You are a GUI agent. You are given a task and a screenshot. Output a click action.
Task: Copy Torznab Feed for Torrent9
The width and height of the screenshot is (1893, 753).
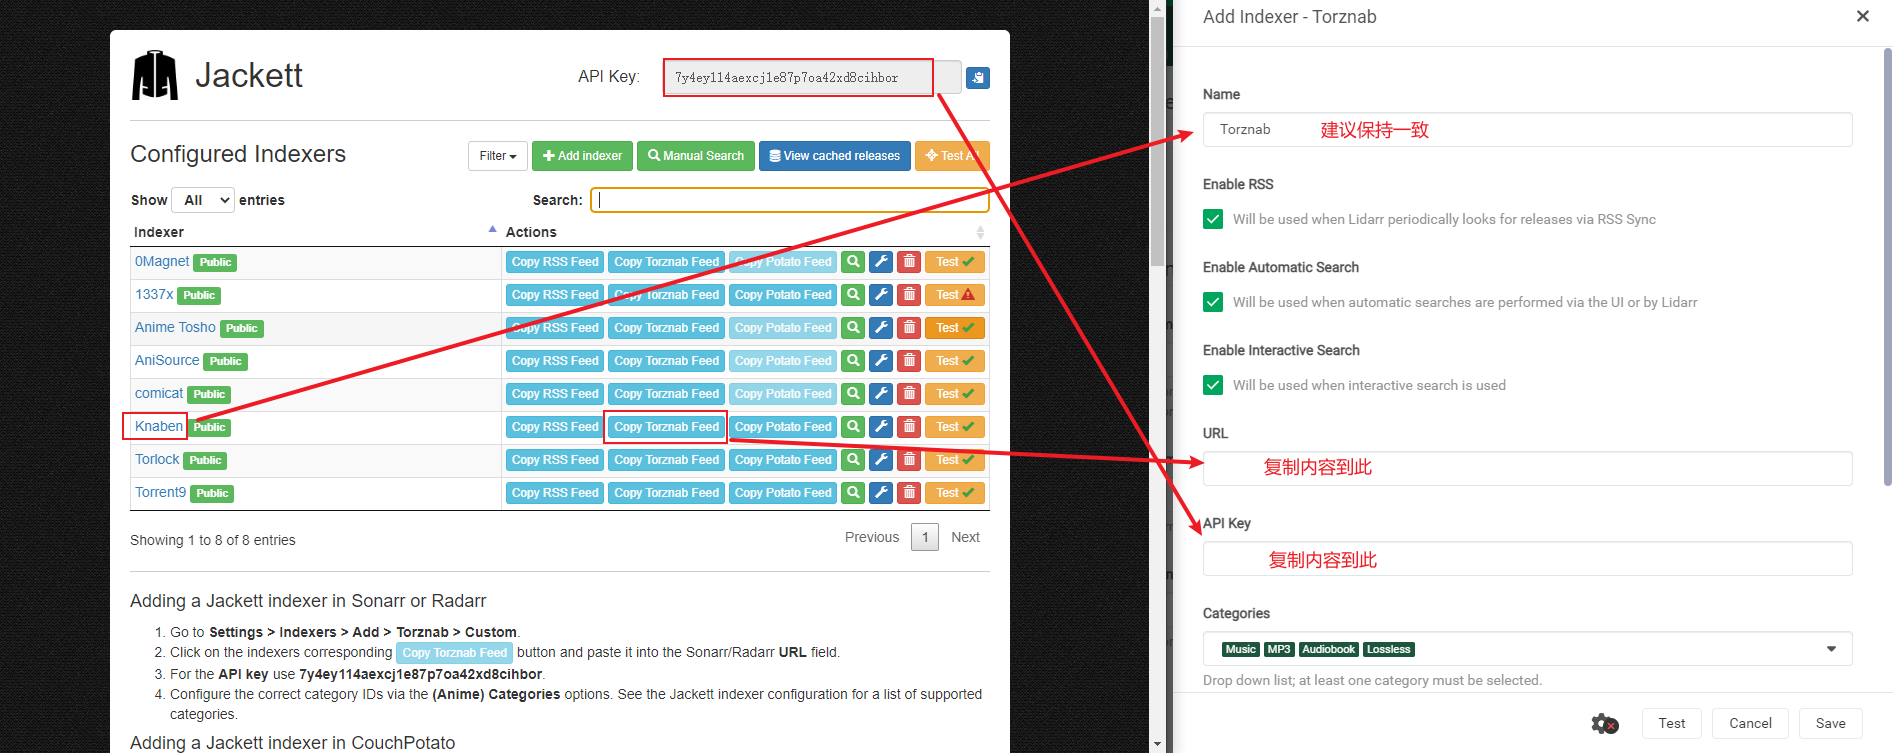(x=667, y=493)
